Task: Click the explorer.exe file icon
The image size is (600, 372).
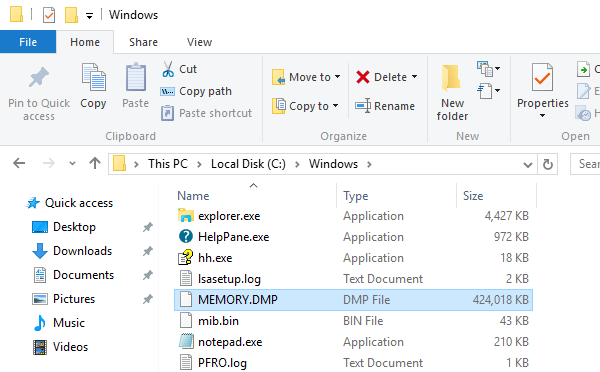Action: click(x=186, y=215)
